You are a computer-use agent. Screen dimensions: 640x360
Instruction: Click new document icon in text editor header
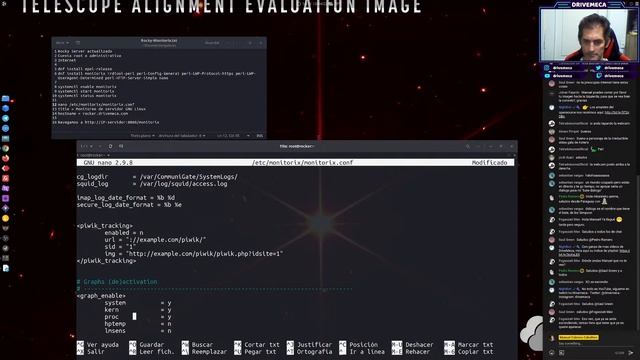(78, 42)
